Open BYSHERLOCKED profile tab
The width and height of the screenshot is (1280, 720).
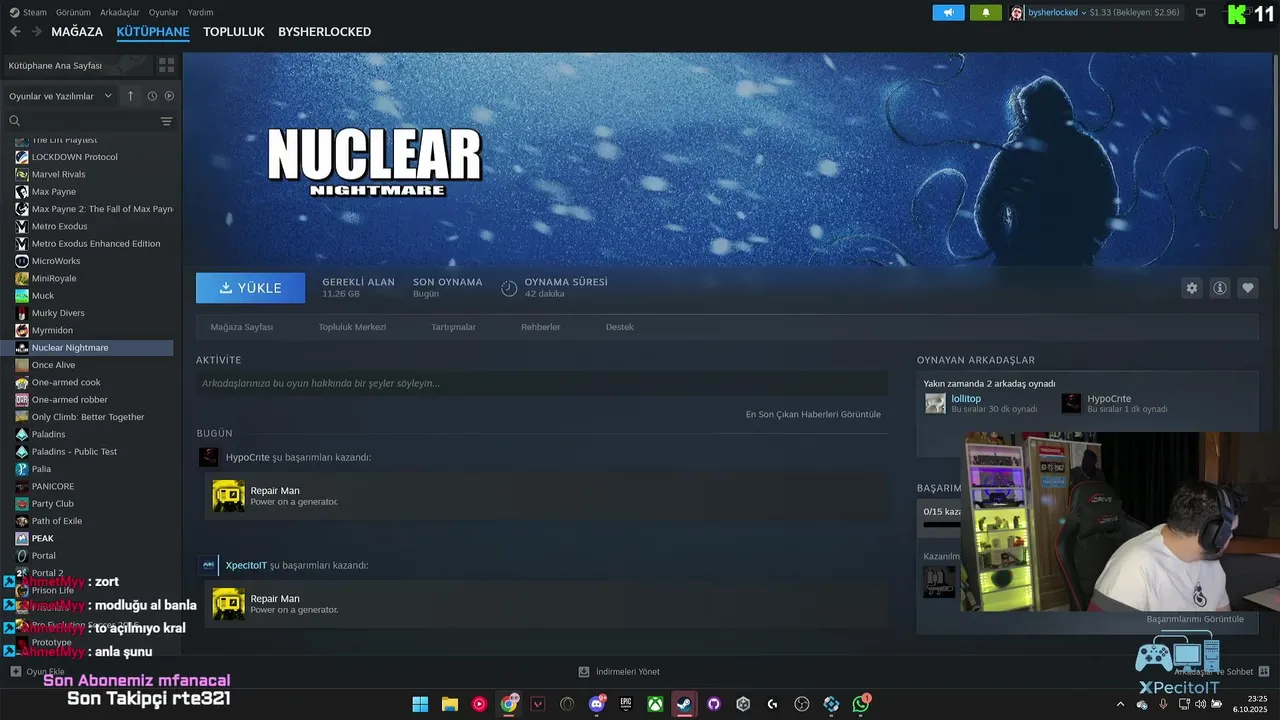[325, 32]
